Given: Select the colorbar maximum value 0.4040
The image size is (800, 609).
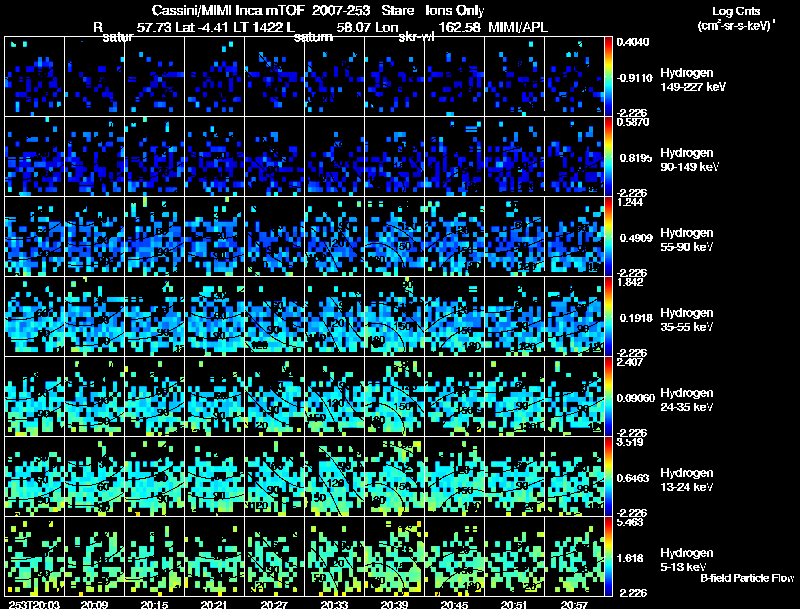Looking at the screenshot, I should [x=633, y=42].
